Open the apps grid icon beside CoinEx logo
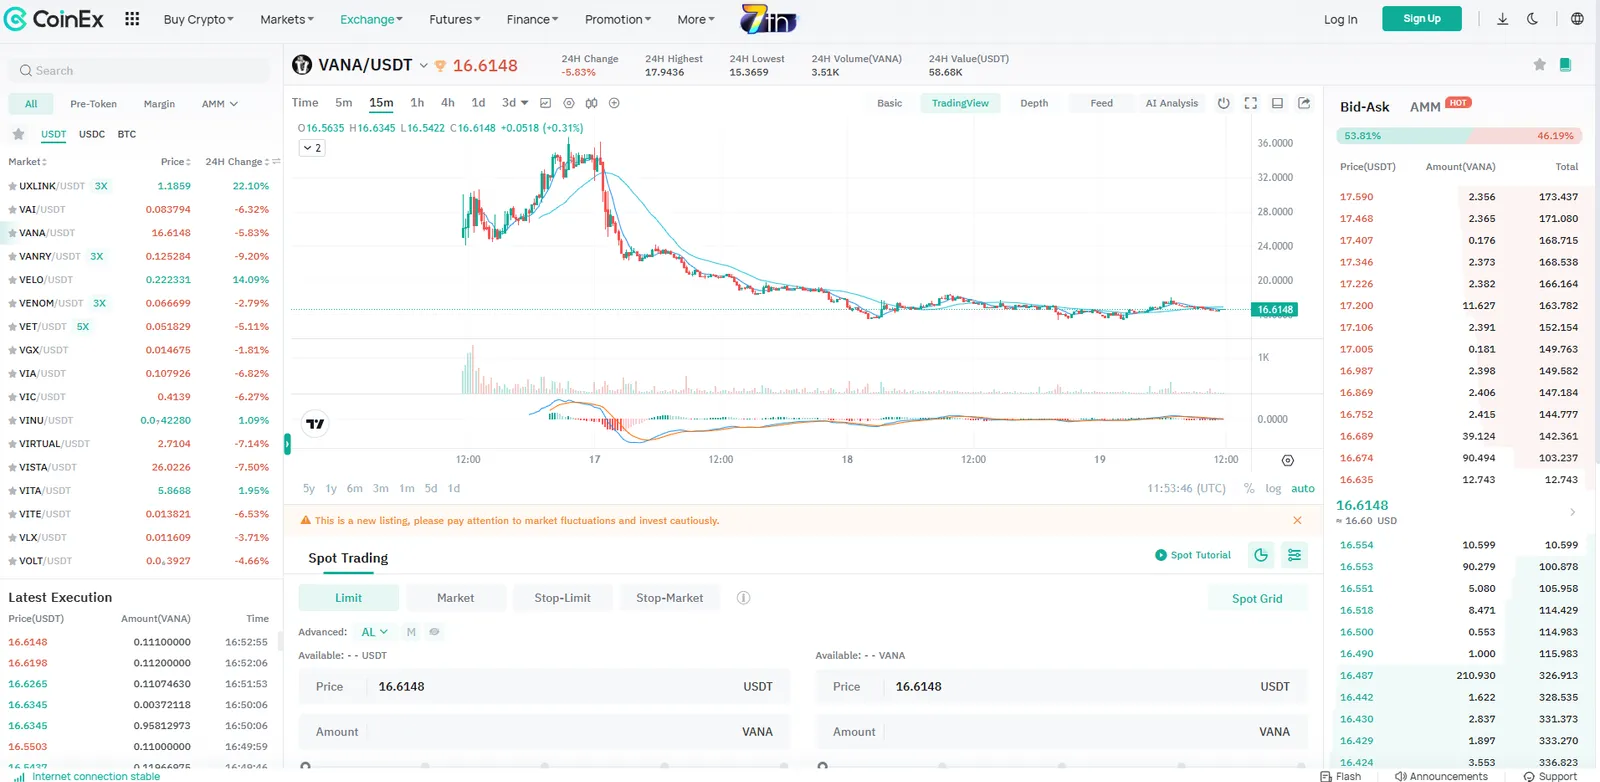This screenshot has height=782, width=1600. coord(132,19)
